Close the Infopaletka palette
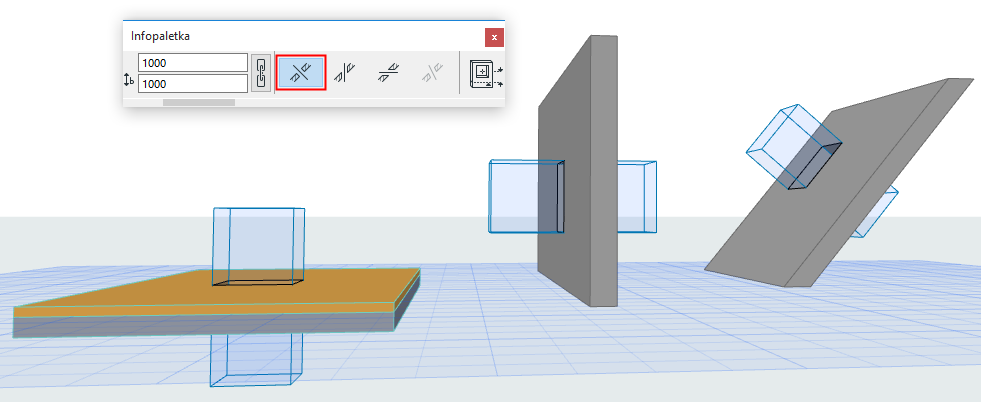Image resolution: width=981 pixels, height=402 pixels. coord(494,38)
